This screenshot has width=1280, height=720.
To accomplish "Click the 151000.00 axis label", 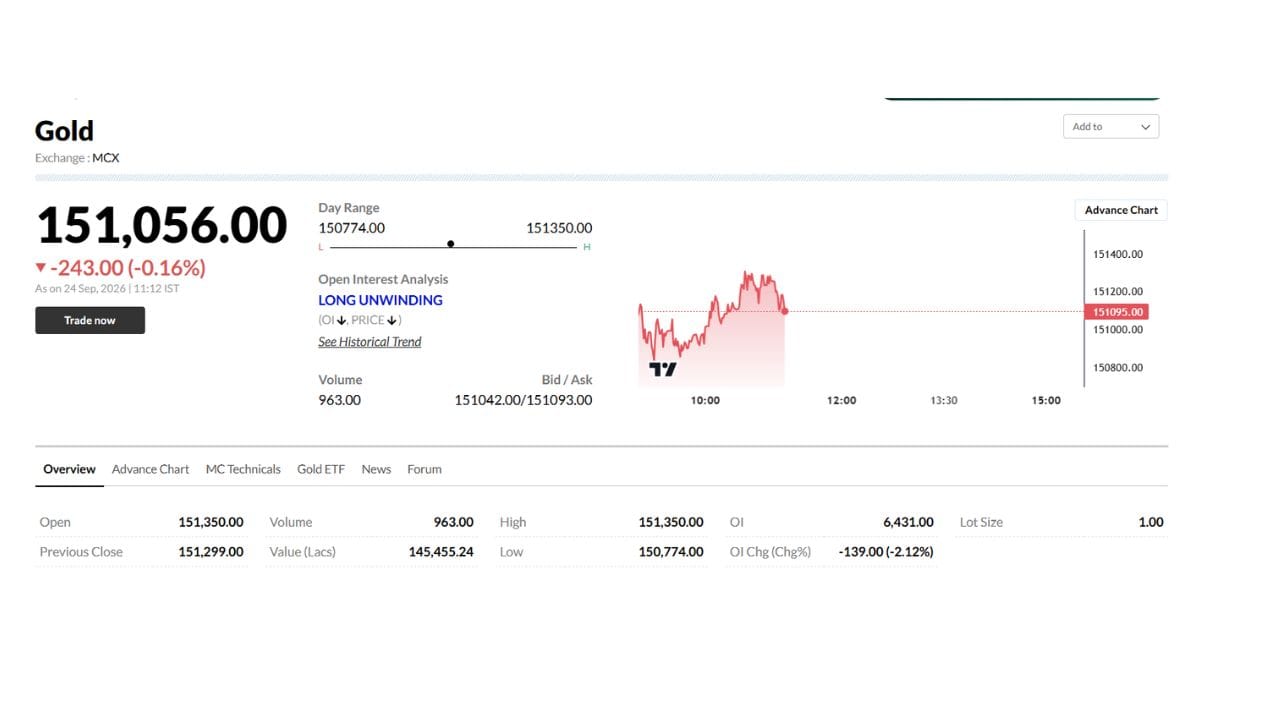I will [x=1118, y=330].
